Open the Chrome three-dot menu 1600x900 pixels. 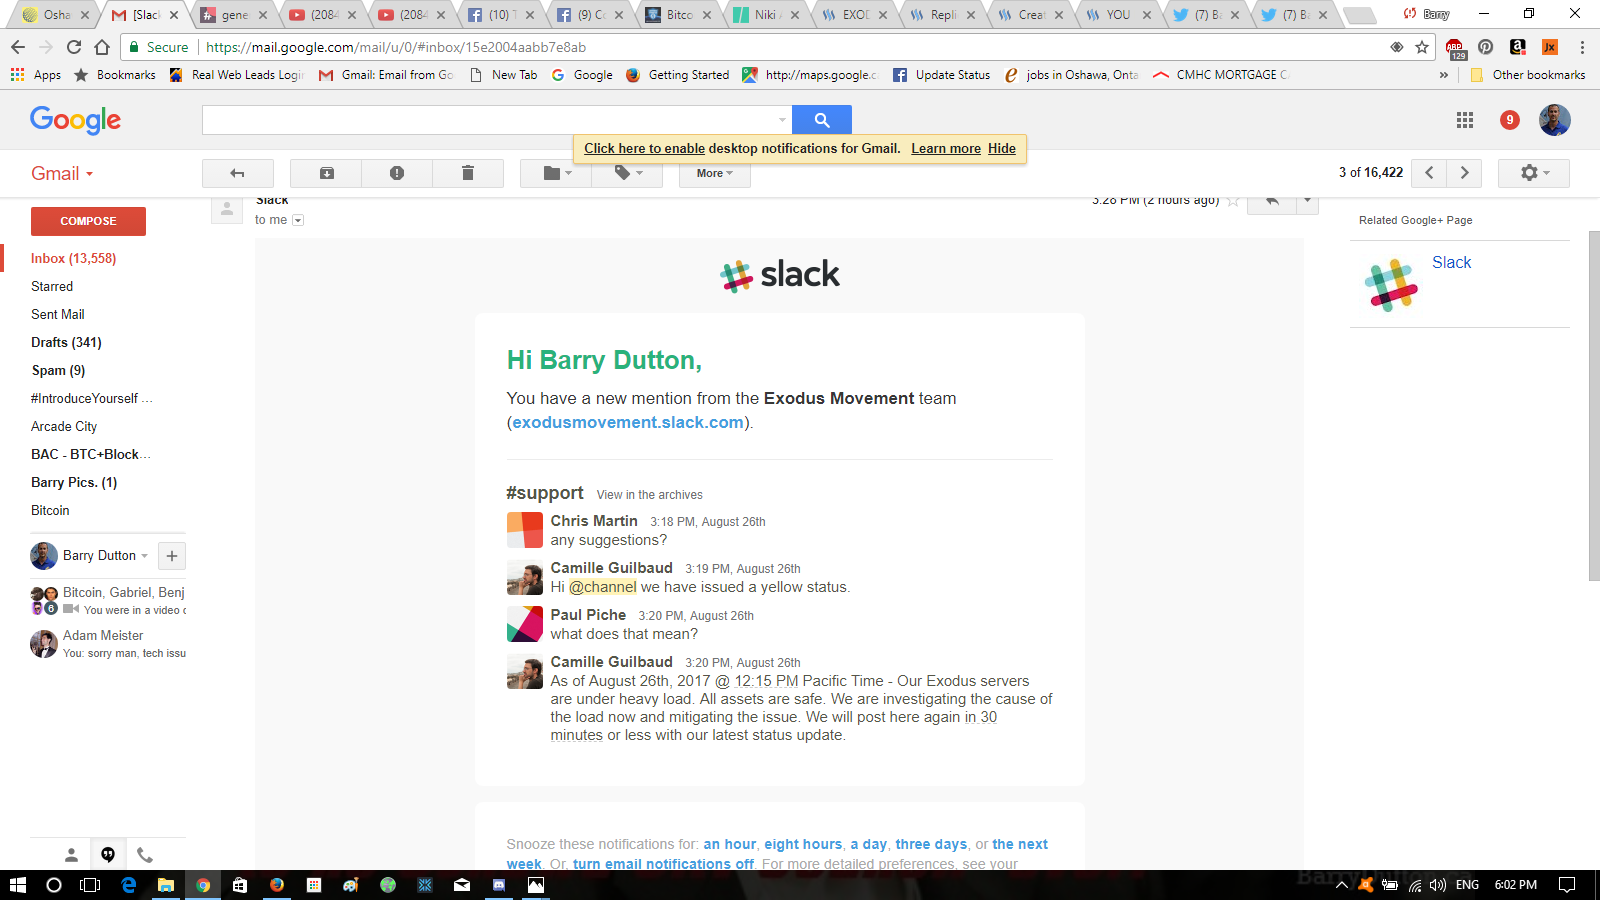pos(1582,47)
